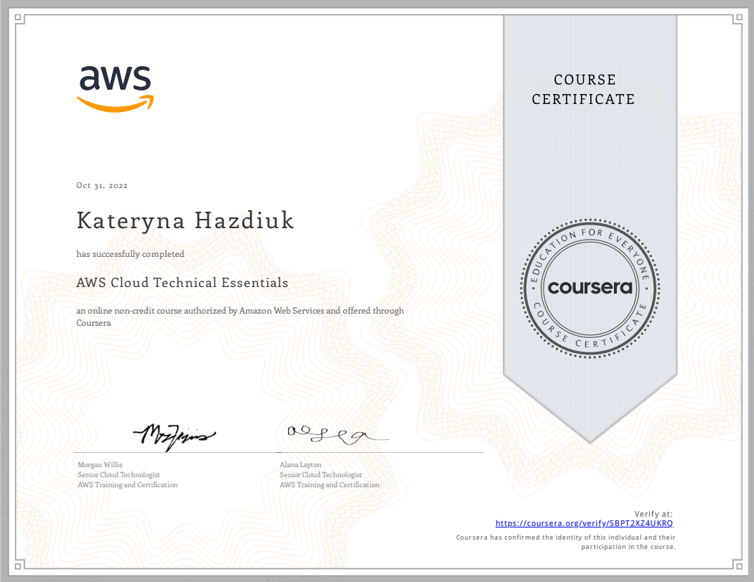This screenshot has width=754, height=582.
Task: Click the name Morgan Willis
Action: pyautogui.click(x=100, y=465)
